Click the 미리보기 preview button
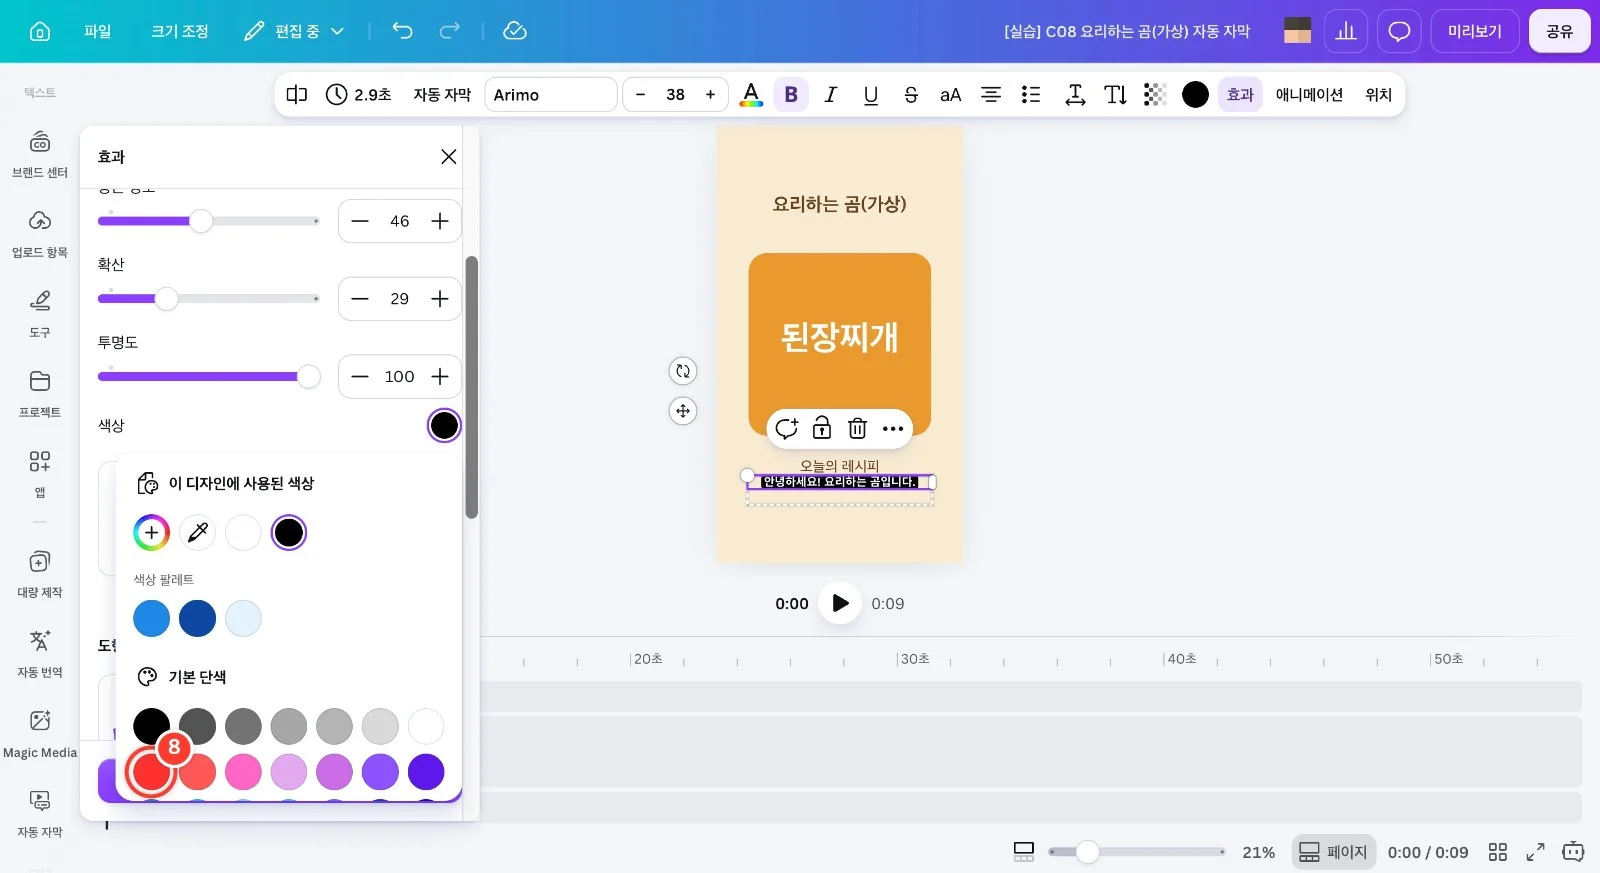 1475,31
